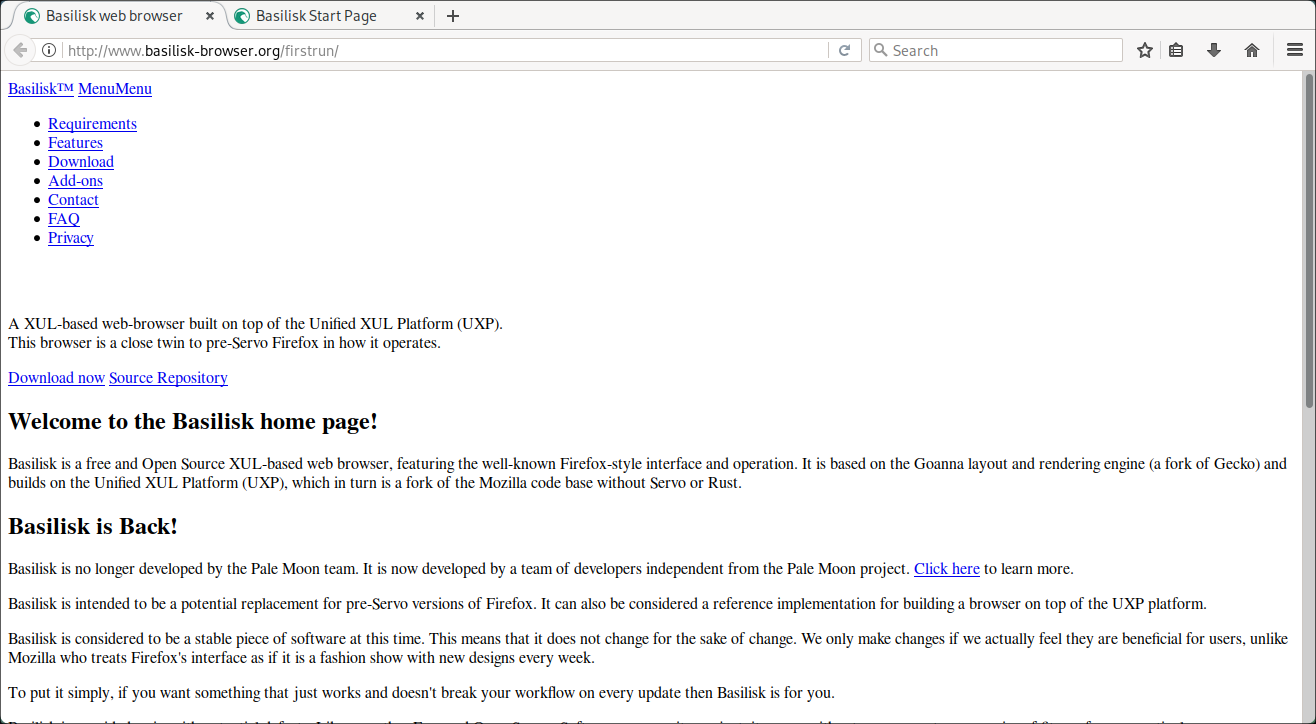The width and height of the screenshot is (1316, 724).
Task: Click the Download now link
Action: [x=56, y=378]
